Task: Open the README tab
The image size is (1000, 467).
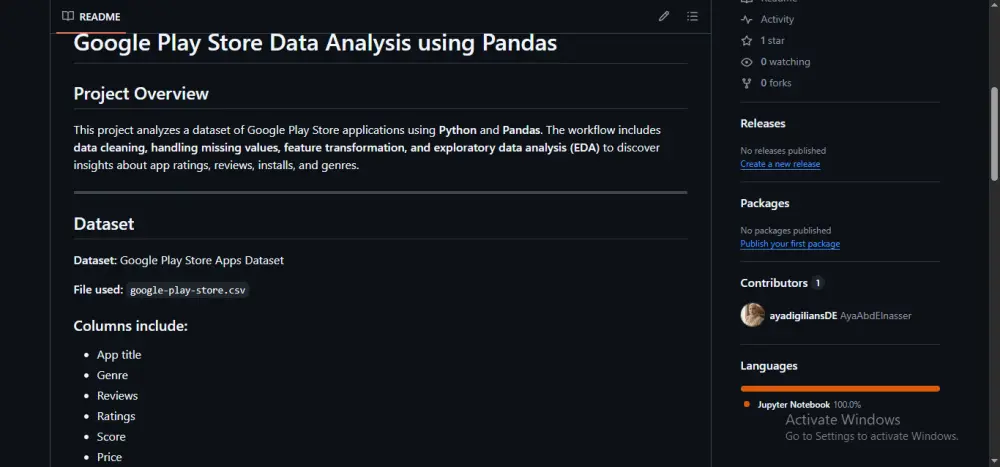Action: (91, 17)
